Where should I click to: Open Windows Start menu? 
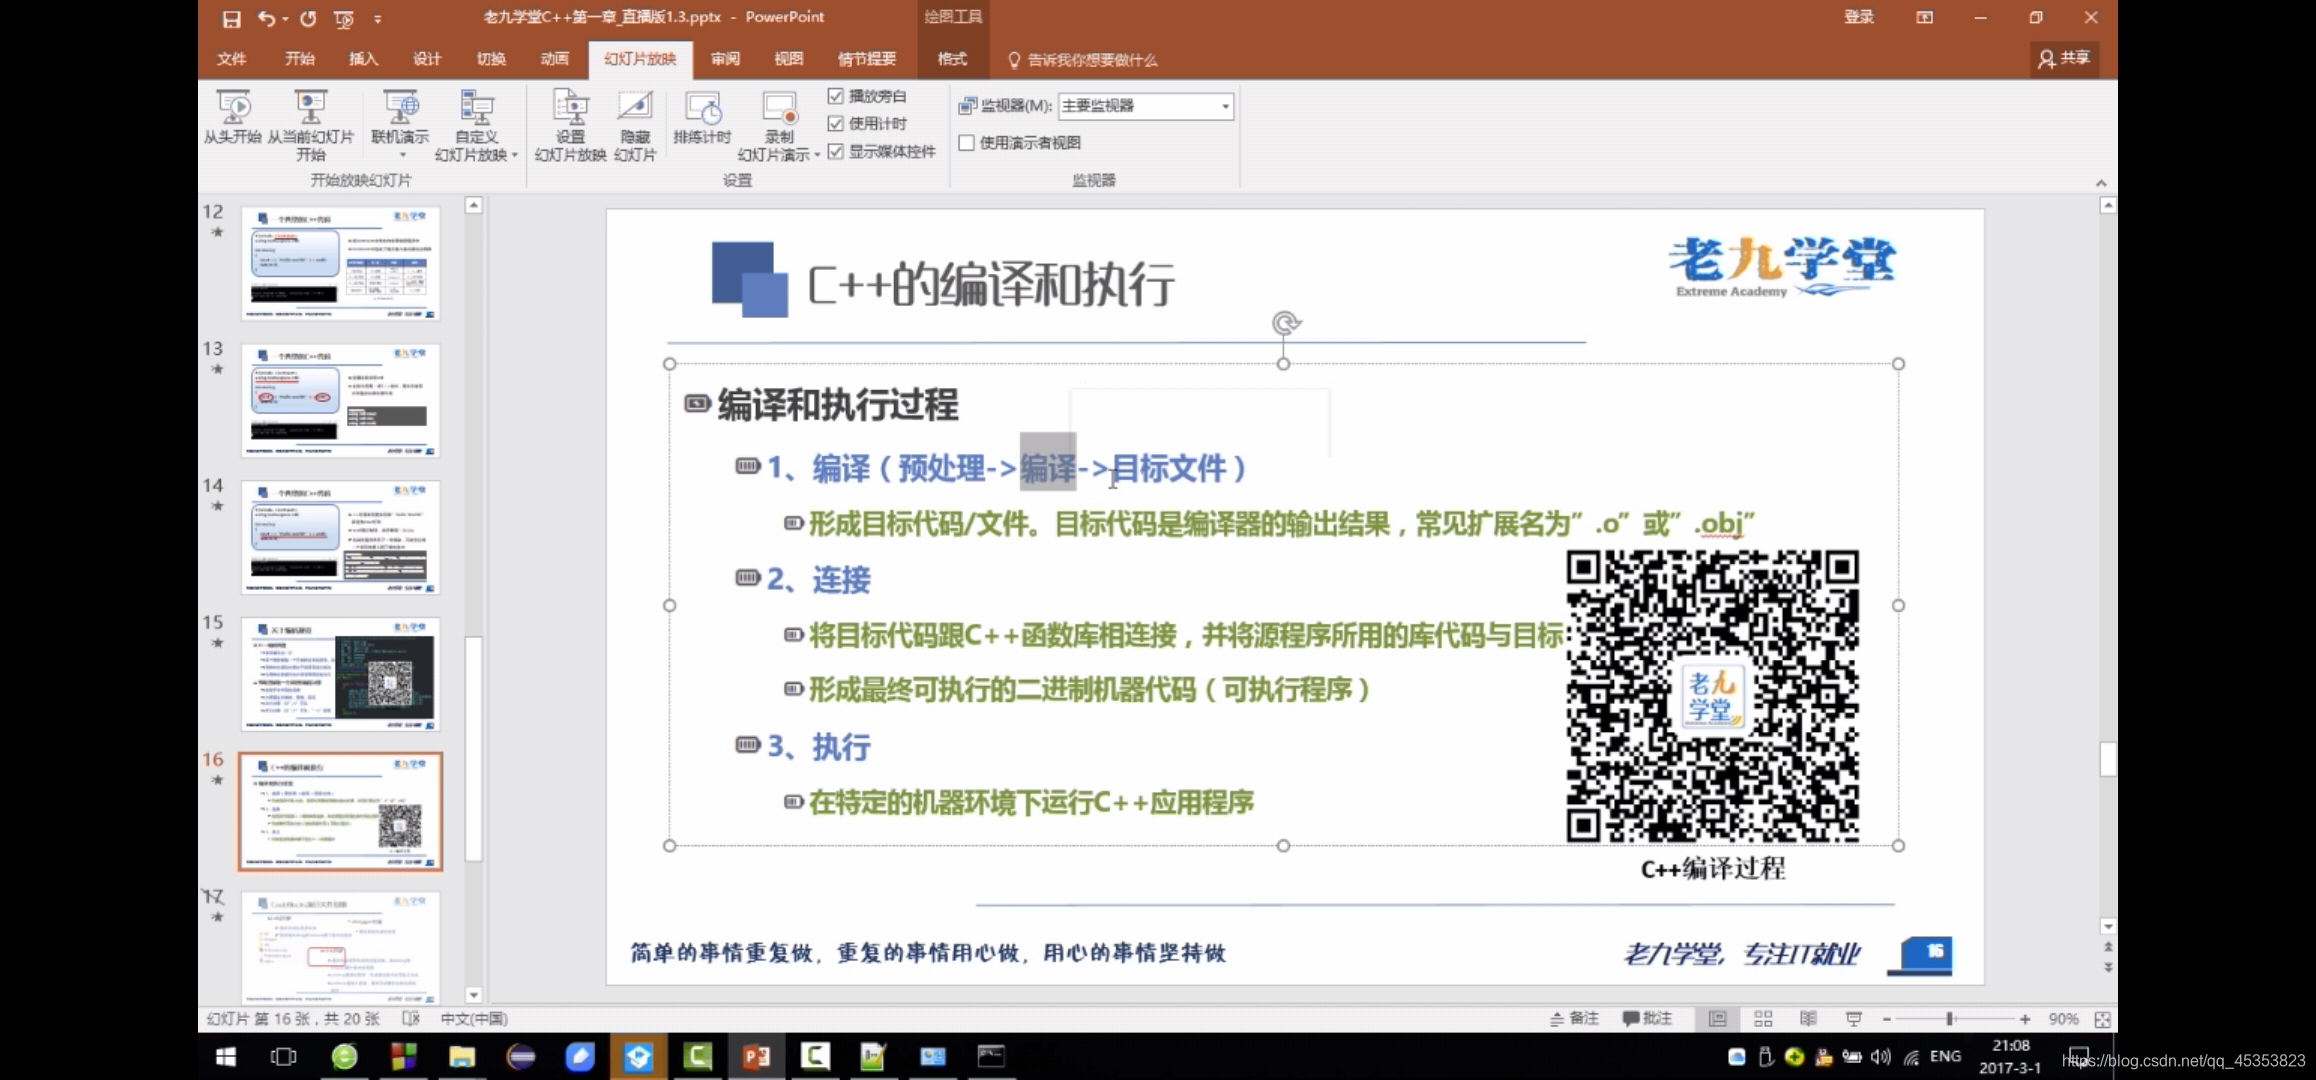[x=226, y=1056]
